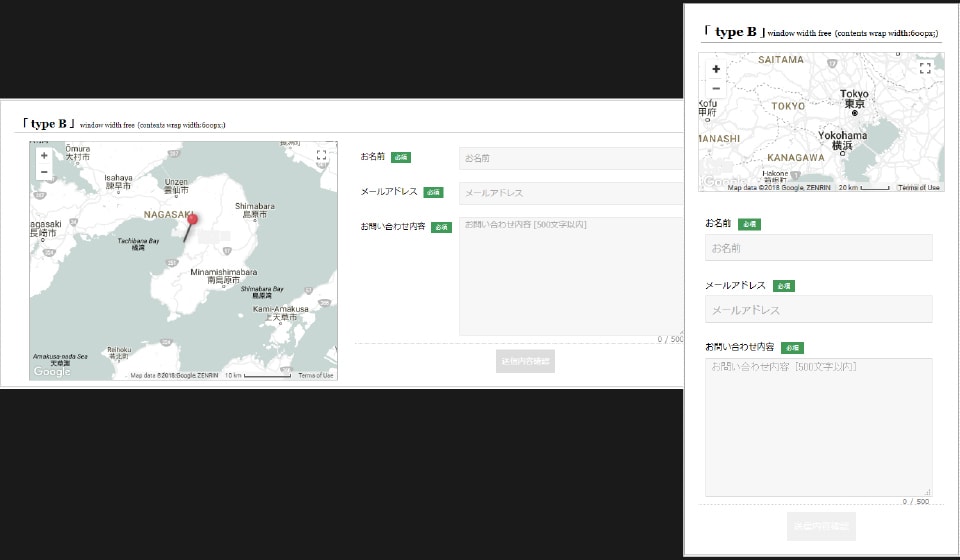Open Terms of Use on Nagasaki map
This screenshot has height=560, width=960.
315,375
